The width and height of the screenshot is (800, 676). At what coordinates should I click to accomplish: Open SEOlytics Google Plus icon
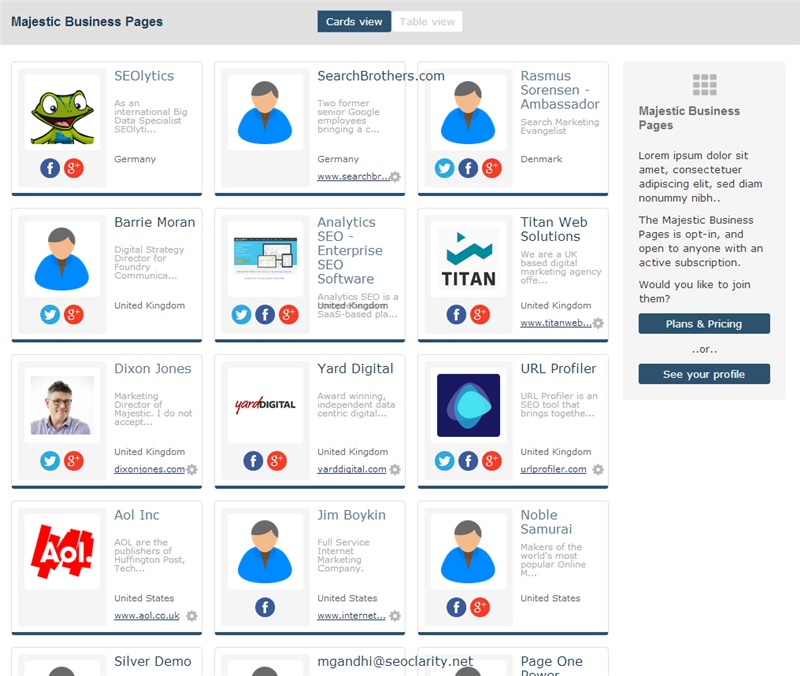click(73, 168)
